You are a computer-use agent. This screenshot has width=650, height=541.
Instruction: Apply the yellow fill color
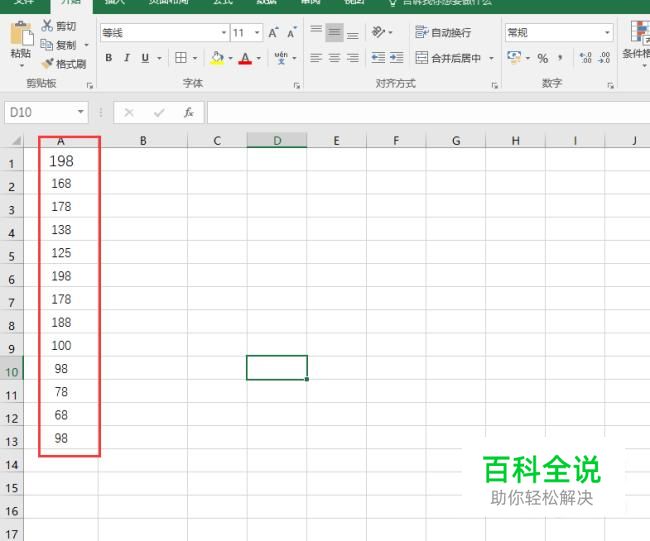coord(217,58)
